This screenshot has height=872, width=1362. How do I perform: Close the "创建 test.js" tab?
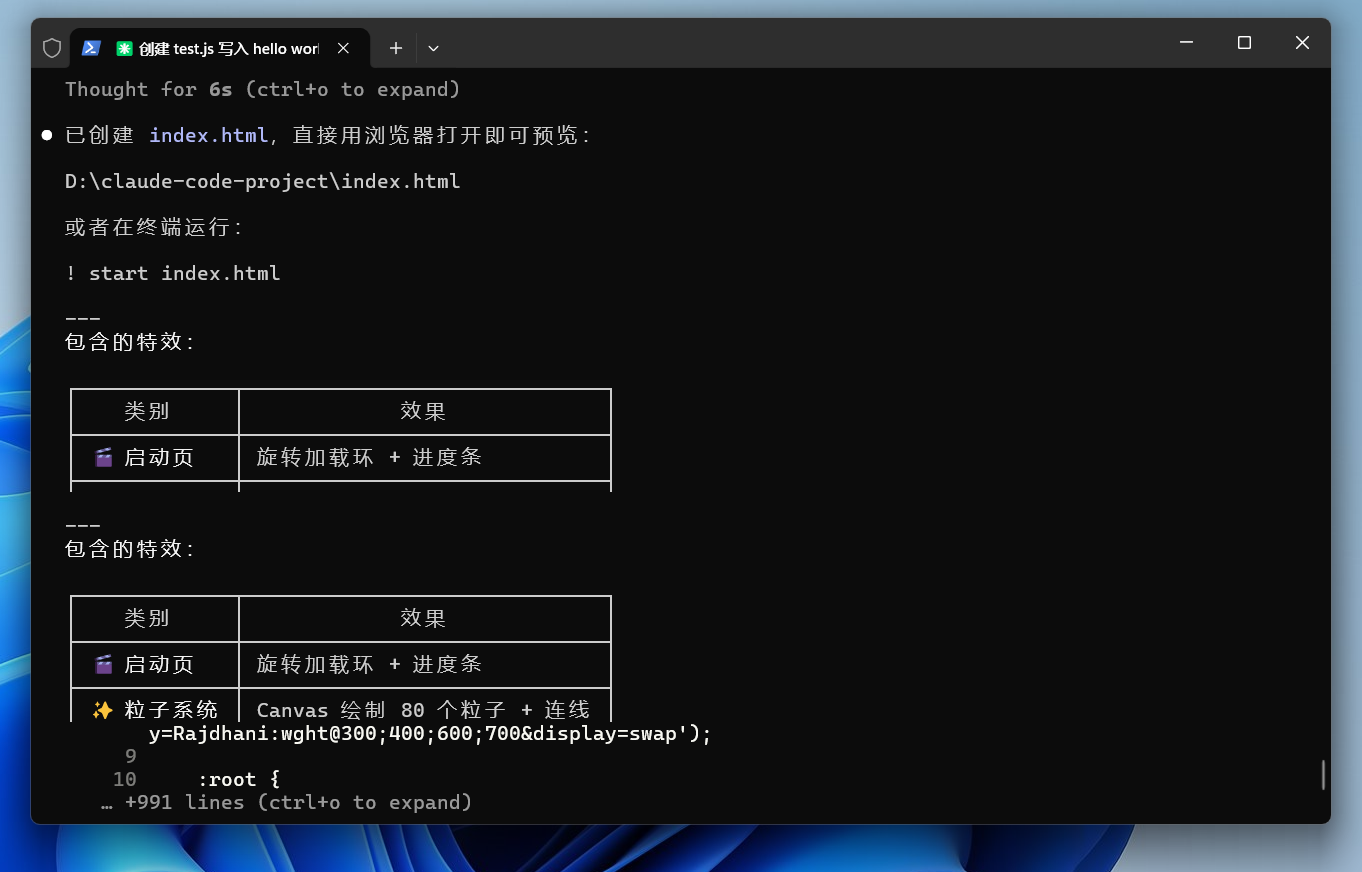click(x=344, y=48)
